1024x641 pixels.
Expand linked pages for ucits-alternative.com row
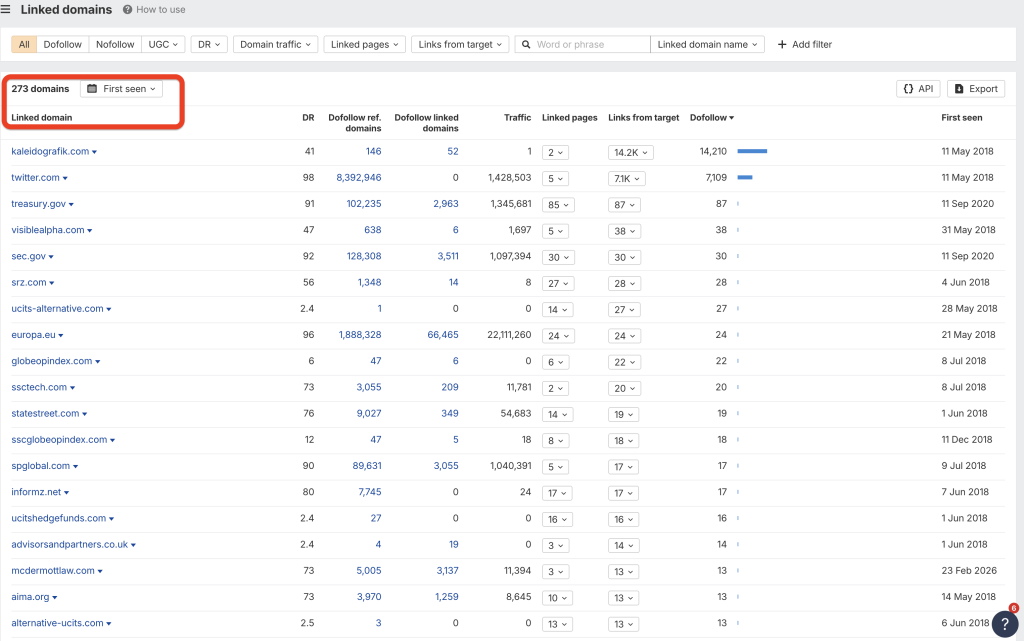click(558, 310)
